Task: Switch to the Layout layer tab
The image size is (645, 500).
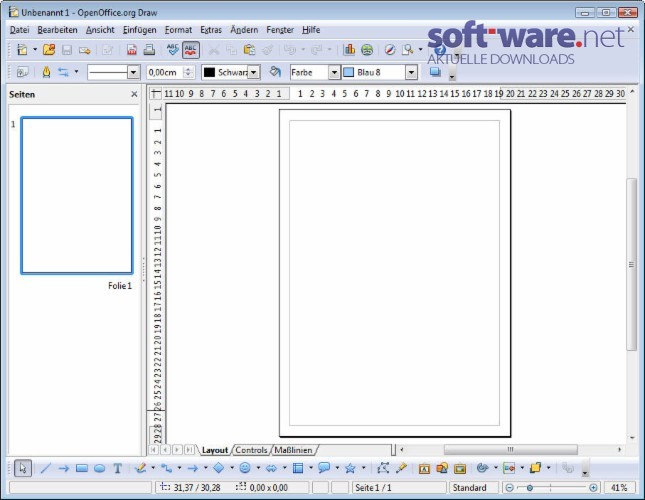Action: pos(214,450)
